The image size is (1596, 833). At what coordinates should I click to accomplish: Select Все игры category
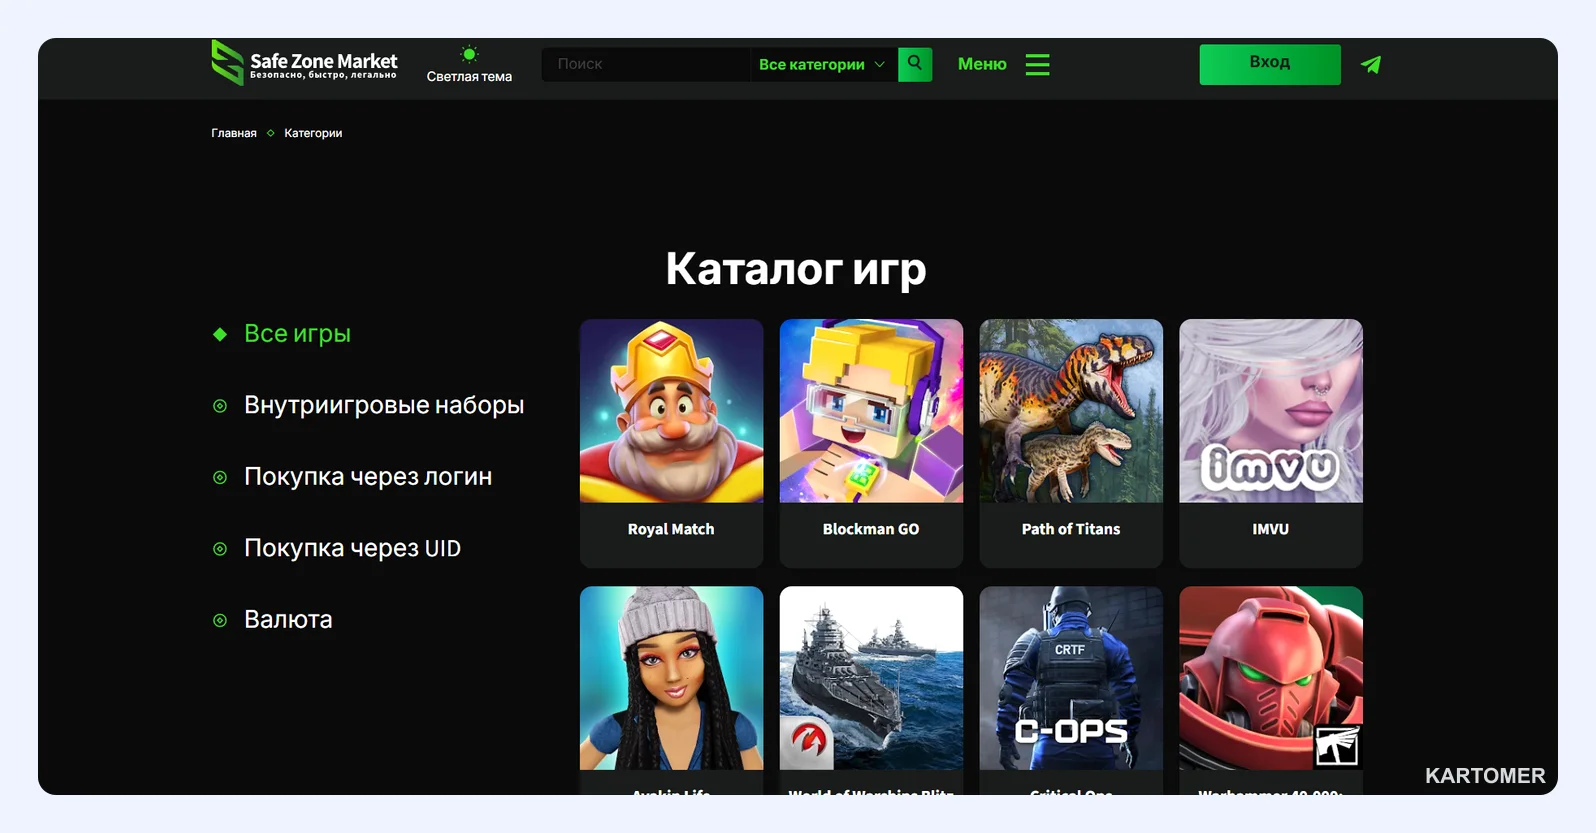(297, 334)
